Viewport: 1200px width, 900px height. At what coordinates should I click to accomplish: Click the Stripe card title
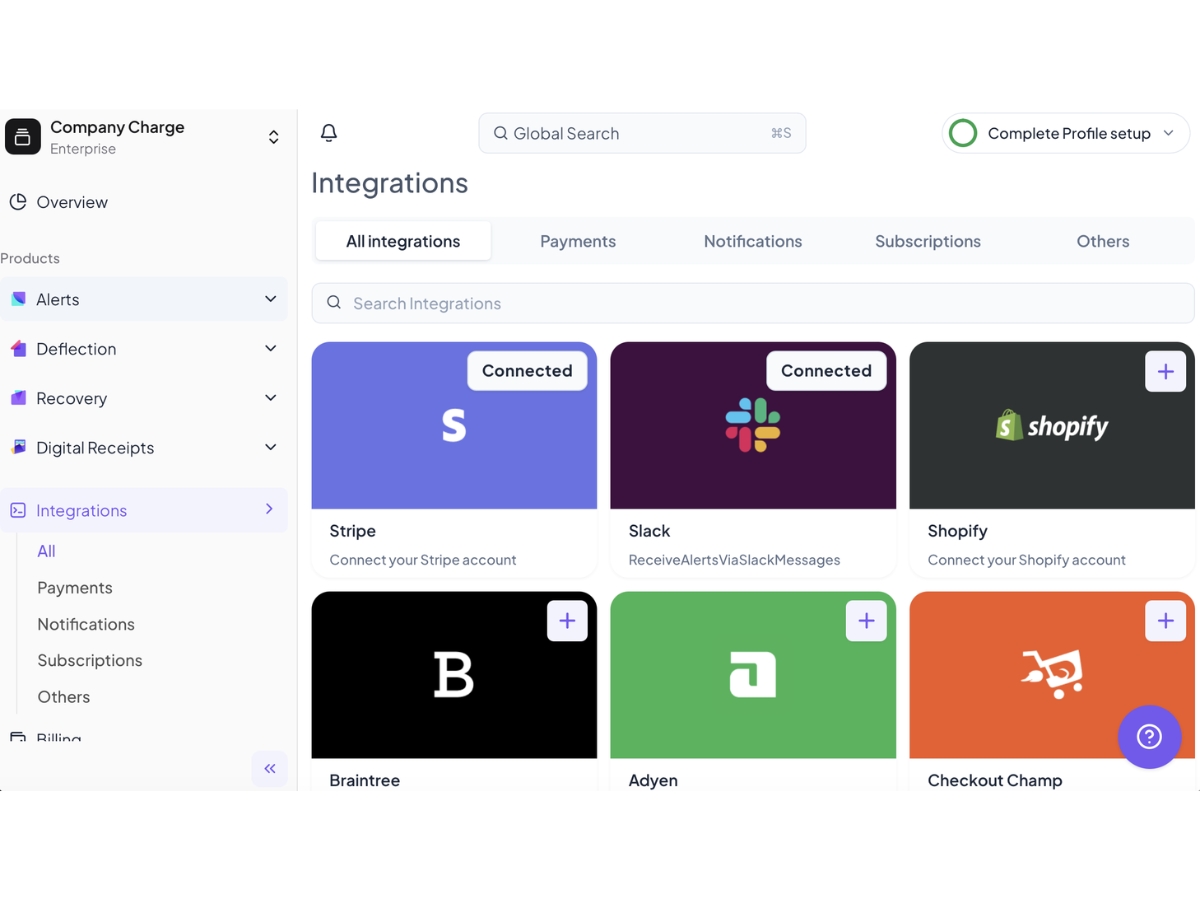[353, 531]
